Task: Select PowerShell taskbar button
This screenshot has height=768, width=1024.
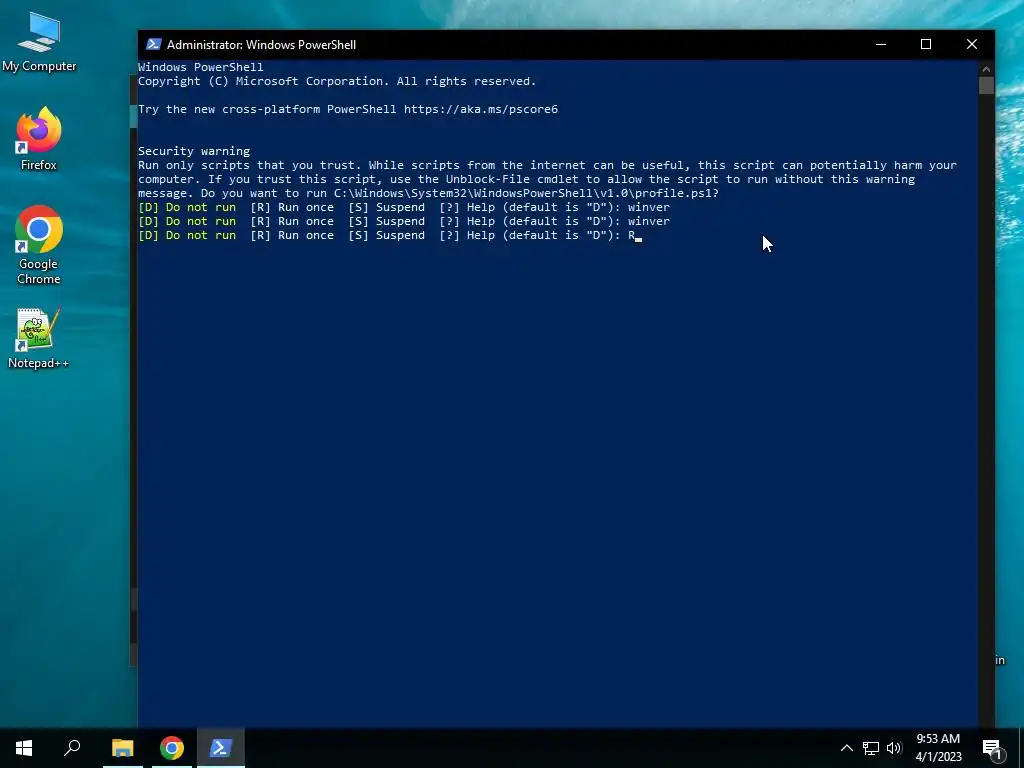Action: point(221,748)
